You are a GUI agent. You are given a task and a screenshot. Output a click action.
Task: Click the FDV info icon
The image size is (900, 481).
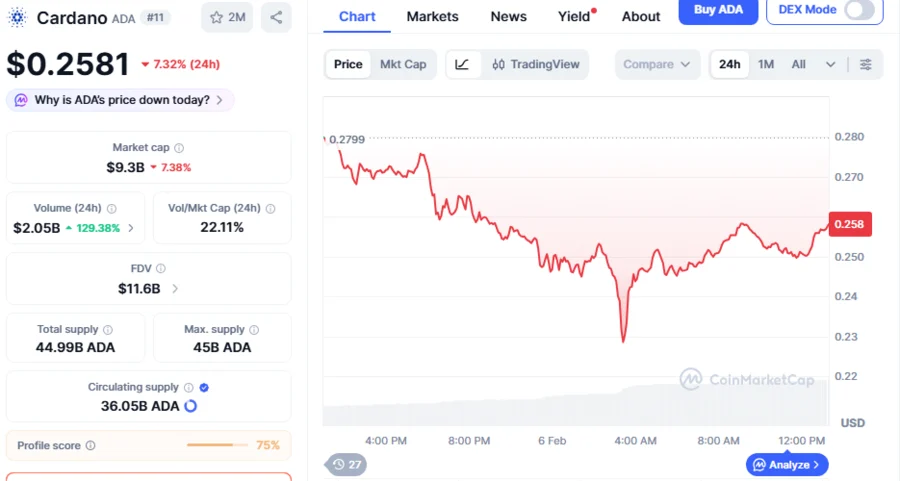(x=161, y=269)
